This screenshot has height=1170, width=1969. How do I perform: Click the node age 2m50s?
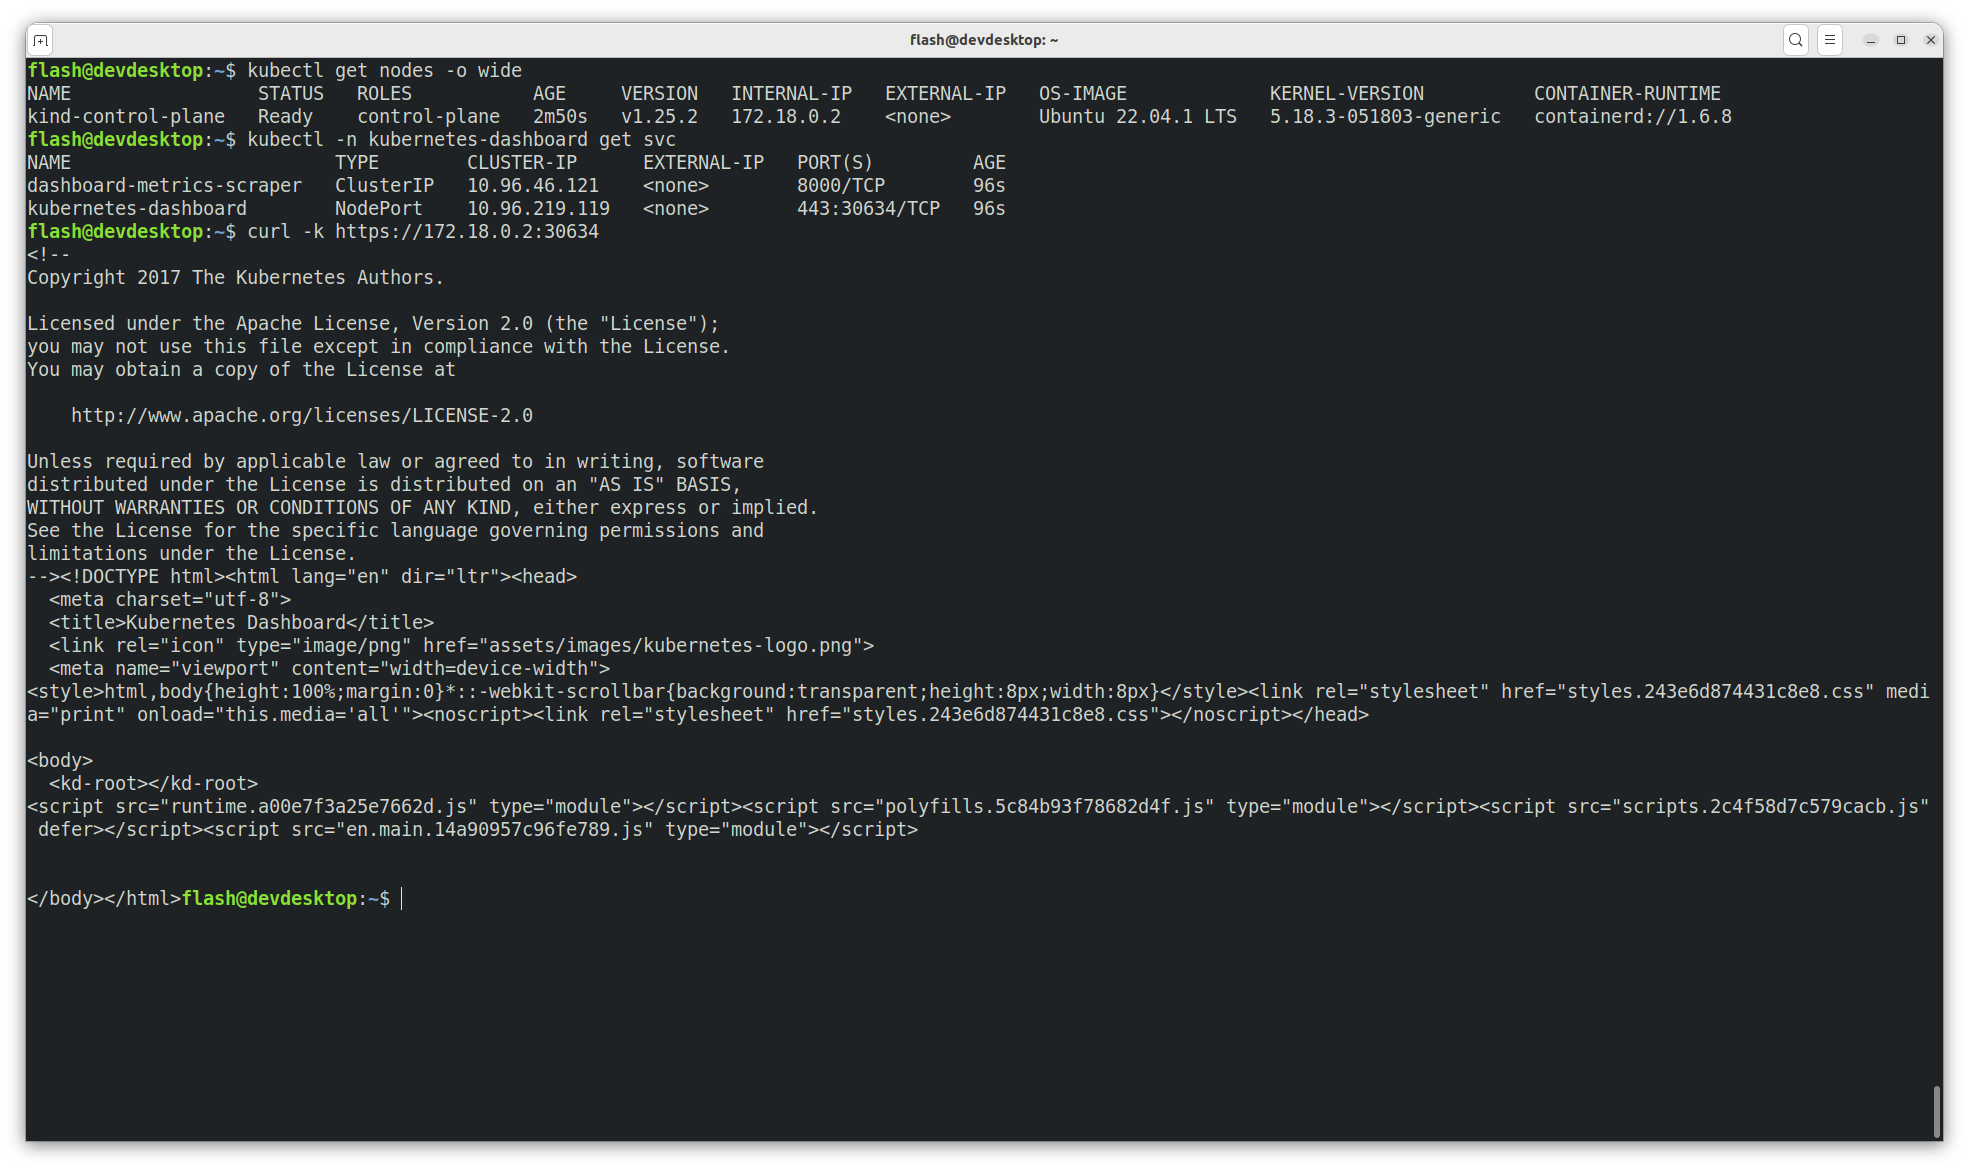pos(560,116)
